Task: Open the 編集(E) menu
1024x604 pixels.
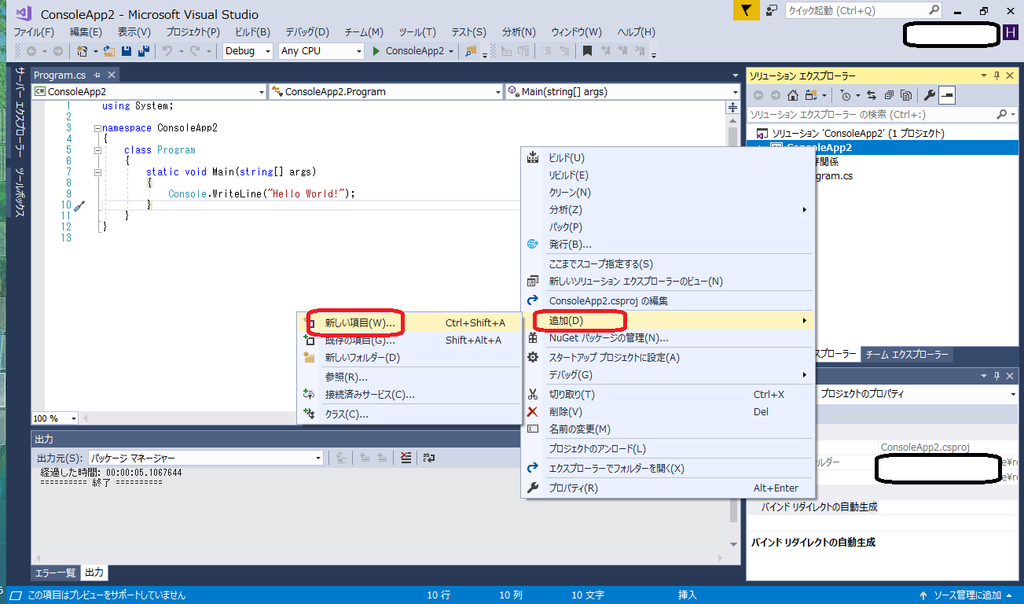Action: [x=86, y=32]
